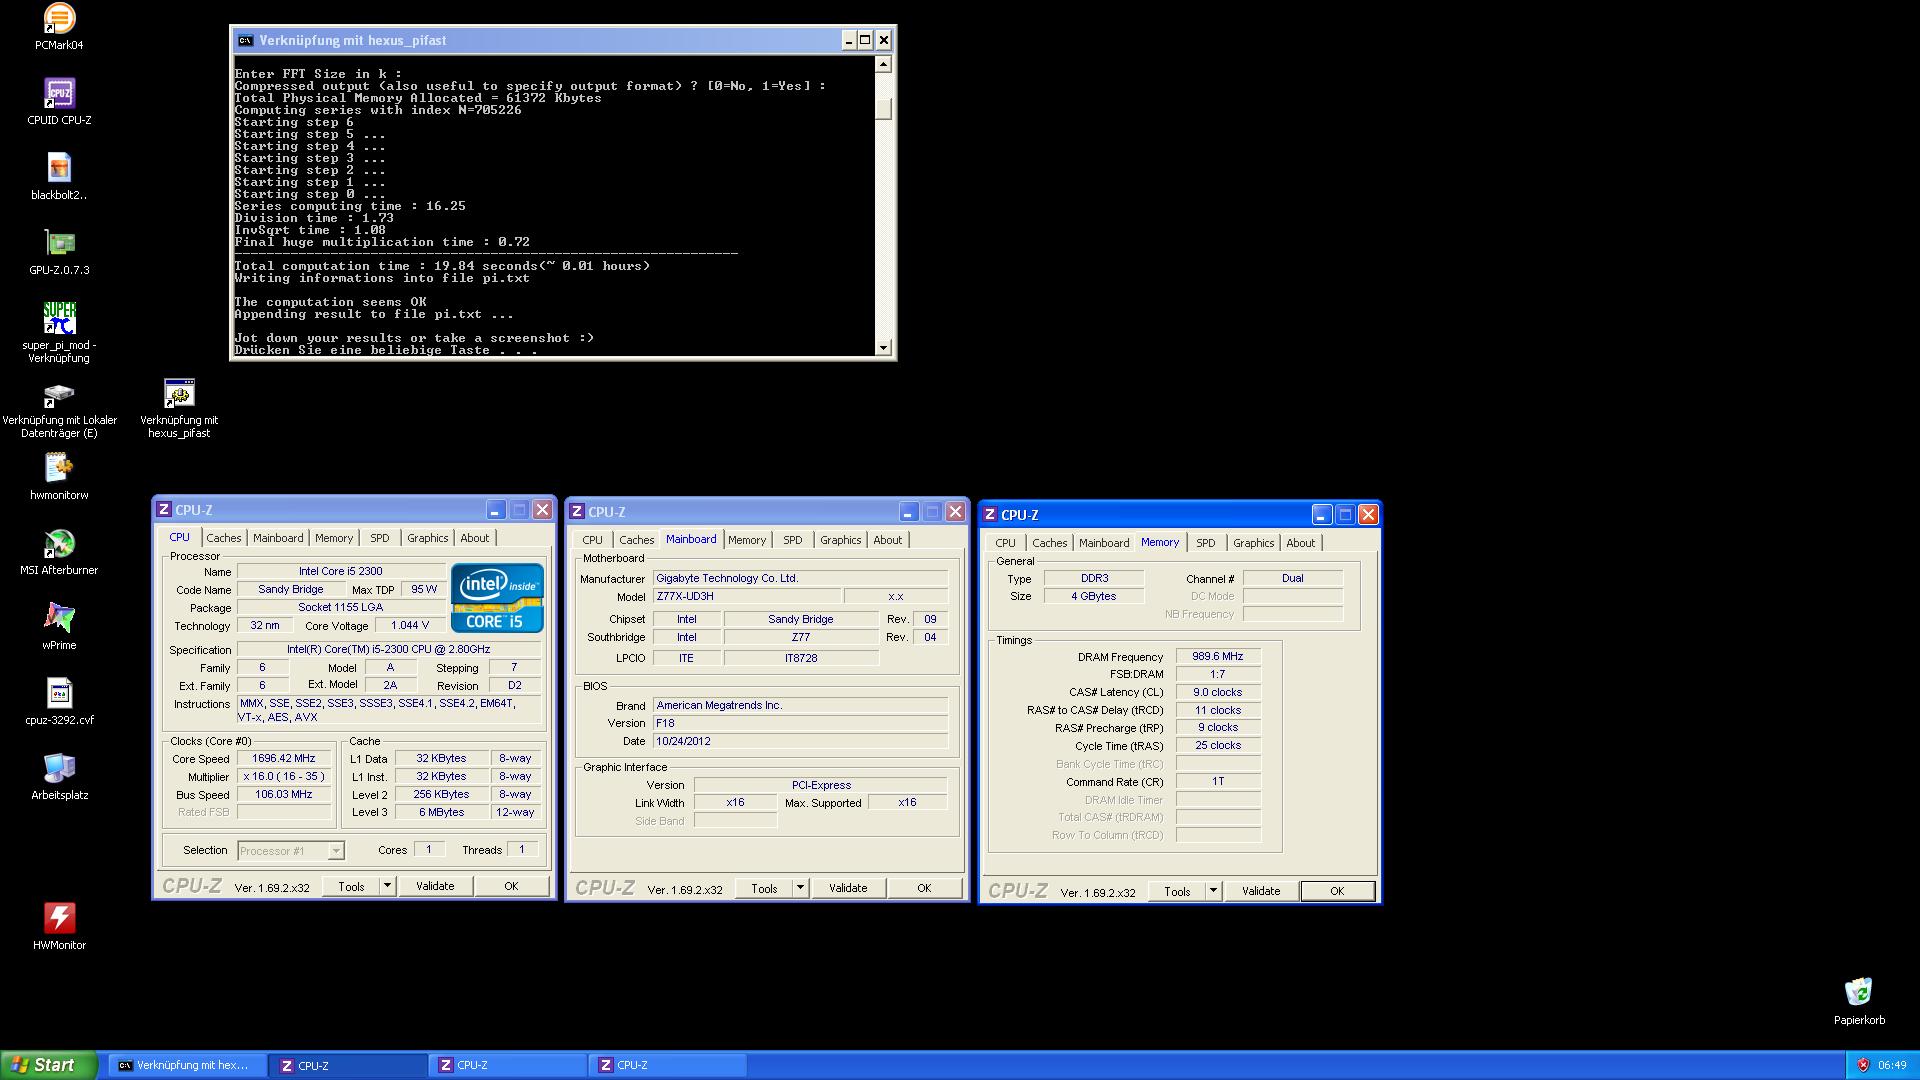This screenshot has width=1920, height=1080.
Task: Click the taskbar clock showing 06:49
Action: click(1892, 1066)
